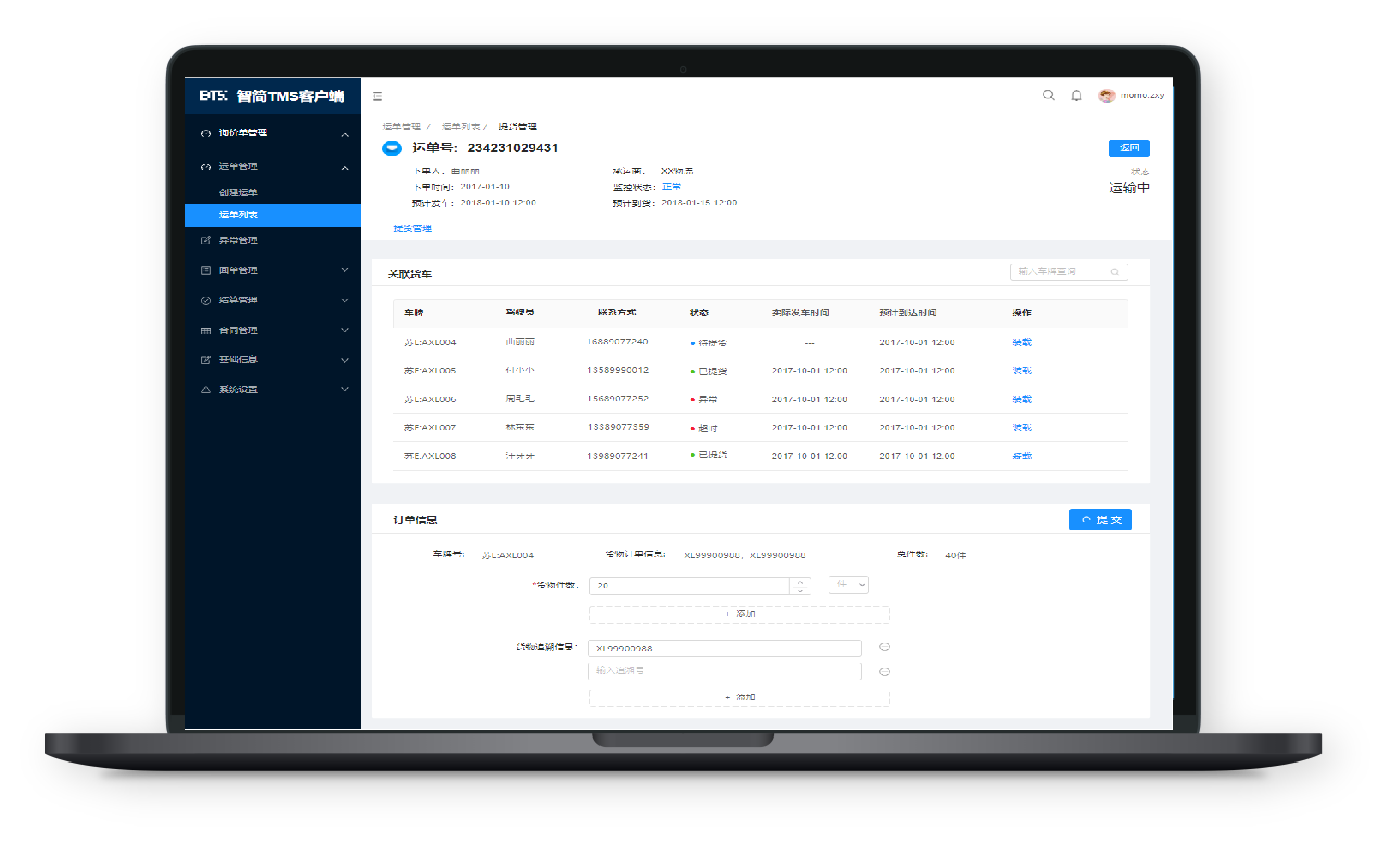Screen dimensions: 1391x845
Task: Click the 正常 monitoring status link
Action: (x=671, y=187)
